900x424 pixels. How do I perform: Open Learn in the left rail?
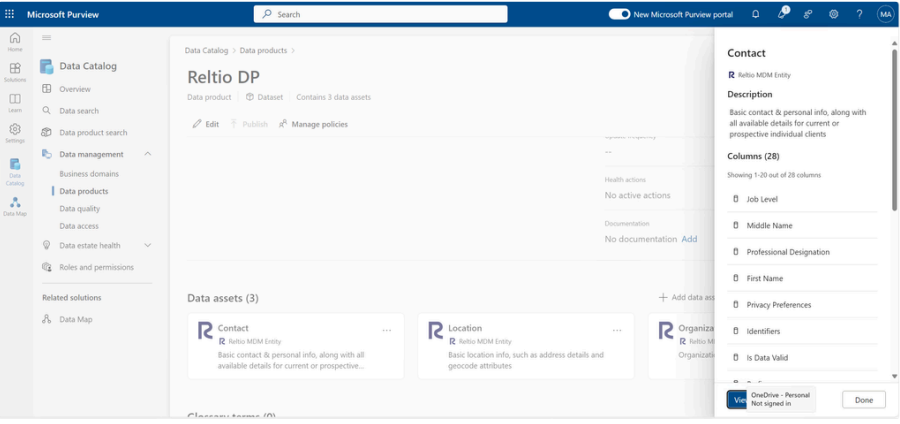(15, 103)
